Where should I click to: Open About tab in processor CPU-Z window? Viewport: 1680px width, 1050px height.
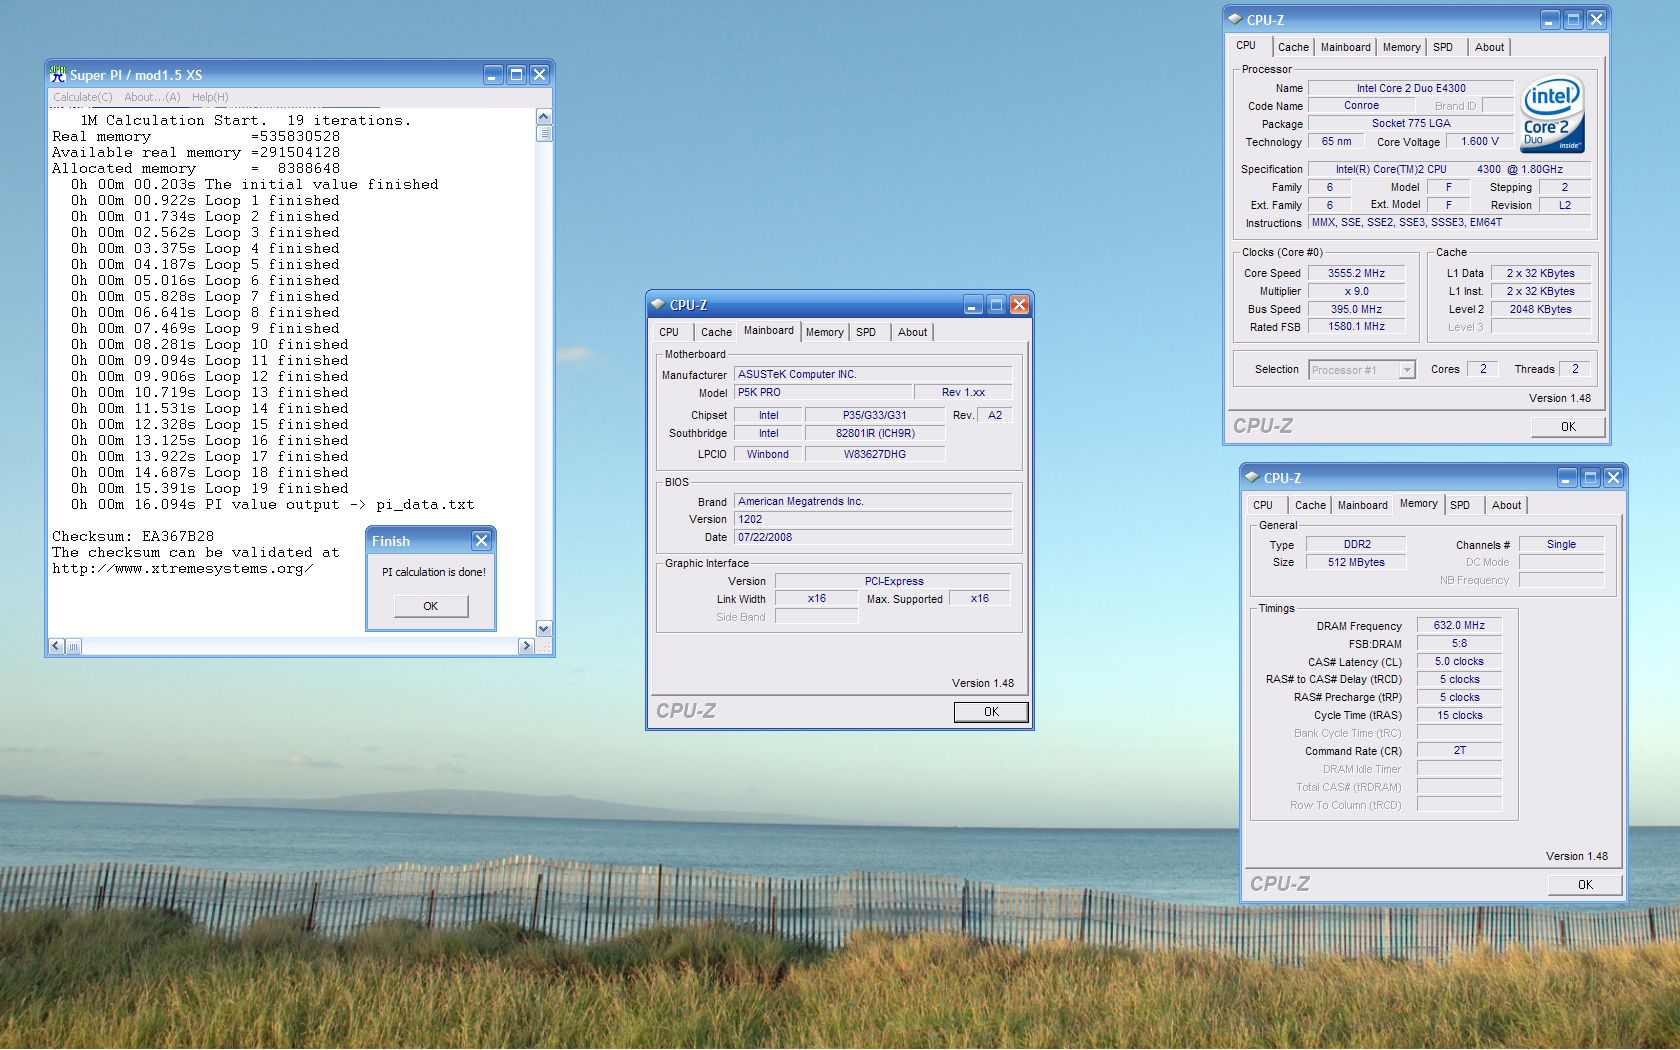1489,47
